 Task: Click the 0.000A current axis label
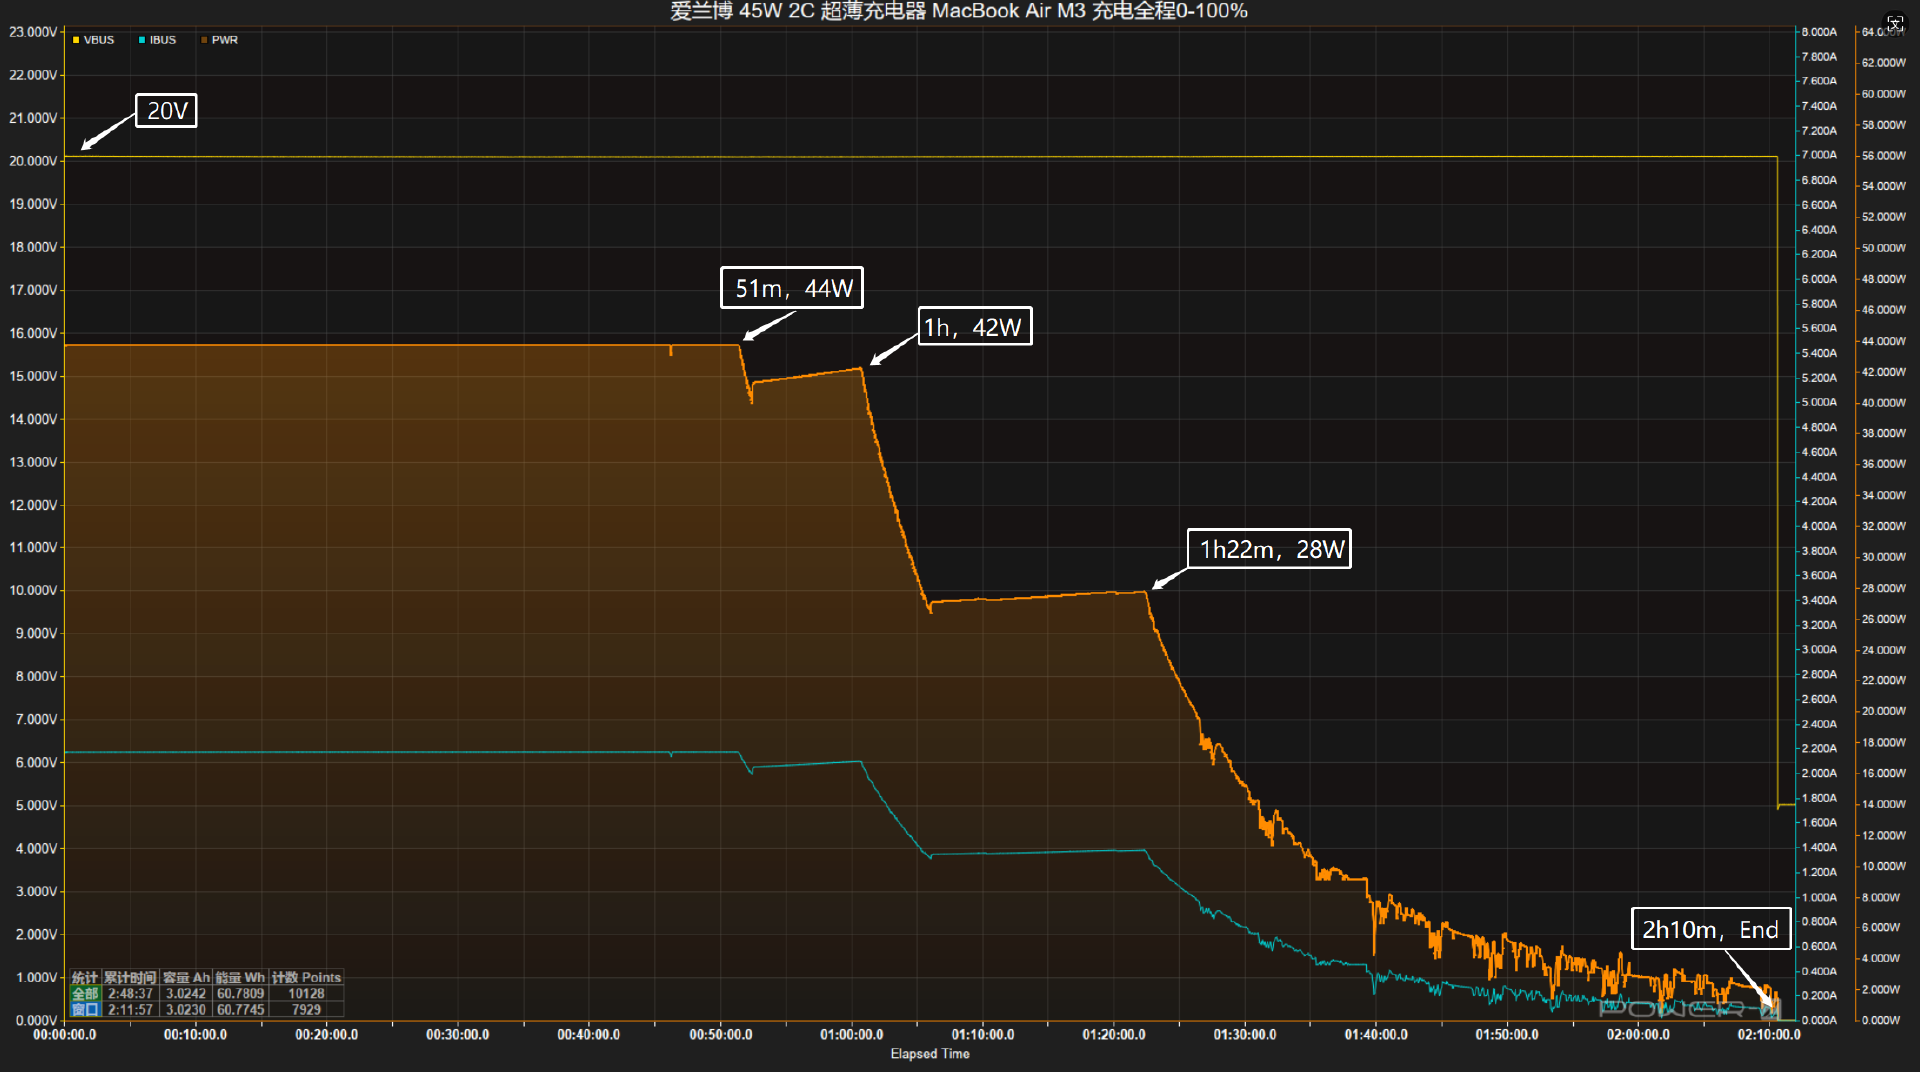(1819, 1020)
